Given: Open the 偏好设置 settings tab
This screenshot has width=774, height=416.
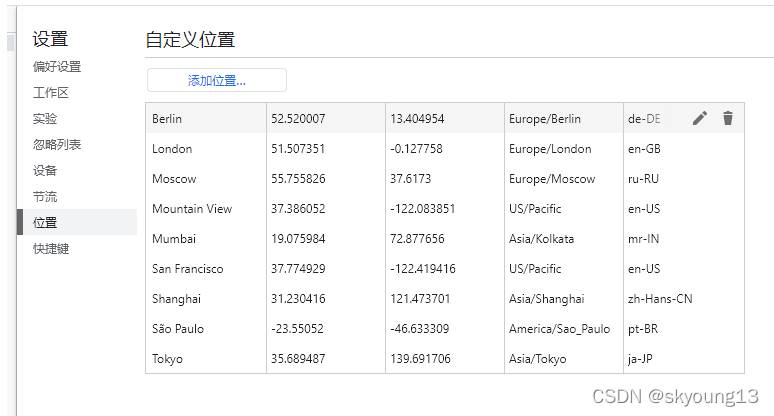Looking at the screenshot, I should [x=57, y=67].
